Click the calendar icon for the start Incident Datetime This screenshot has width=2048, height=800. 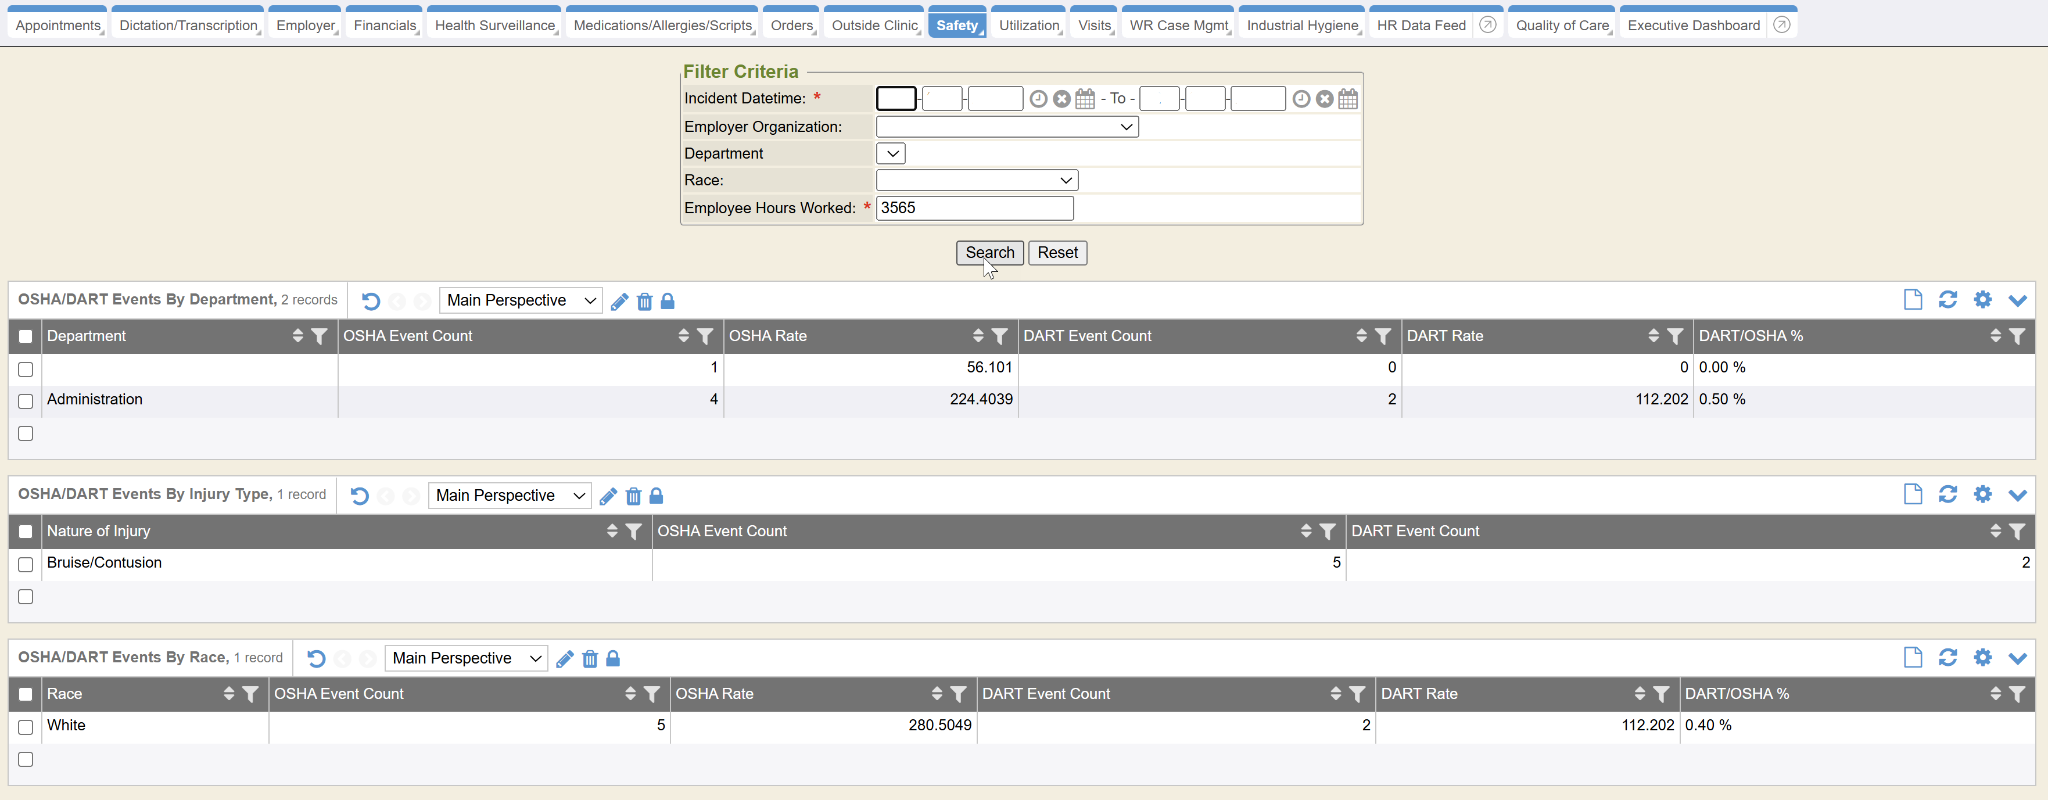(x=1085, y=99)
